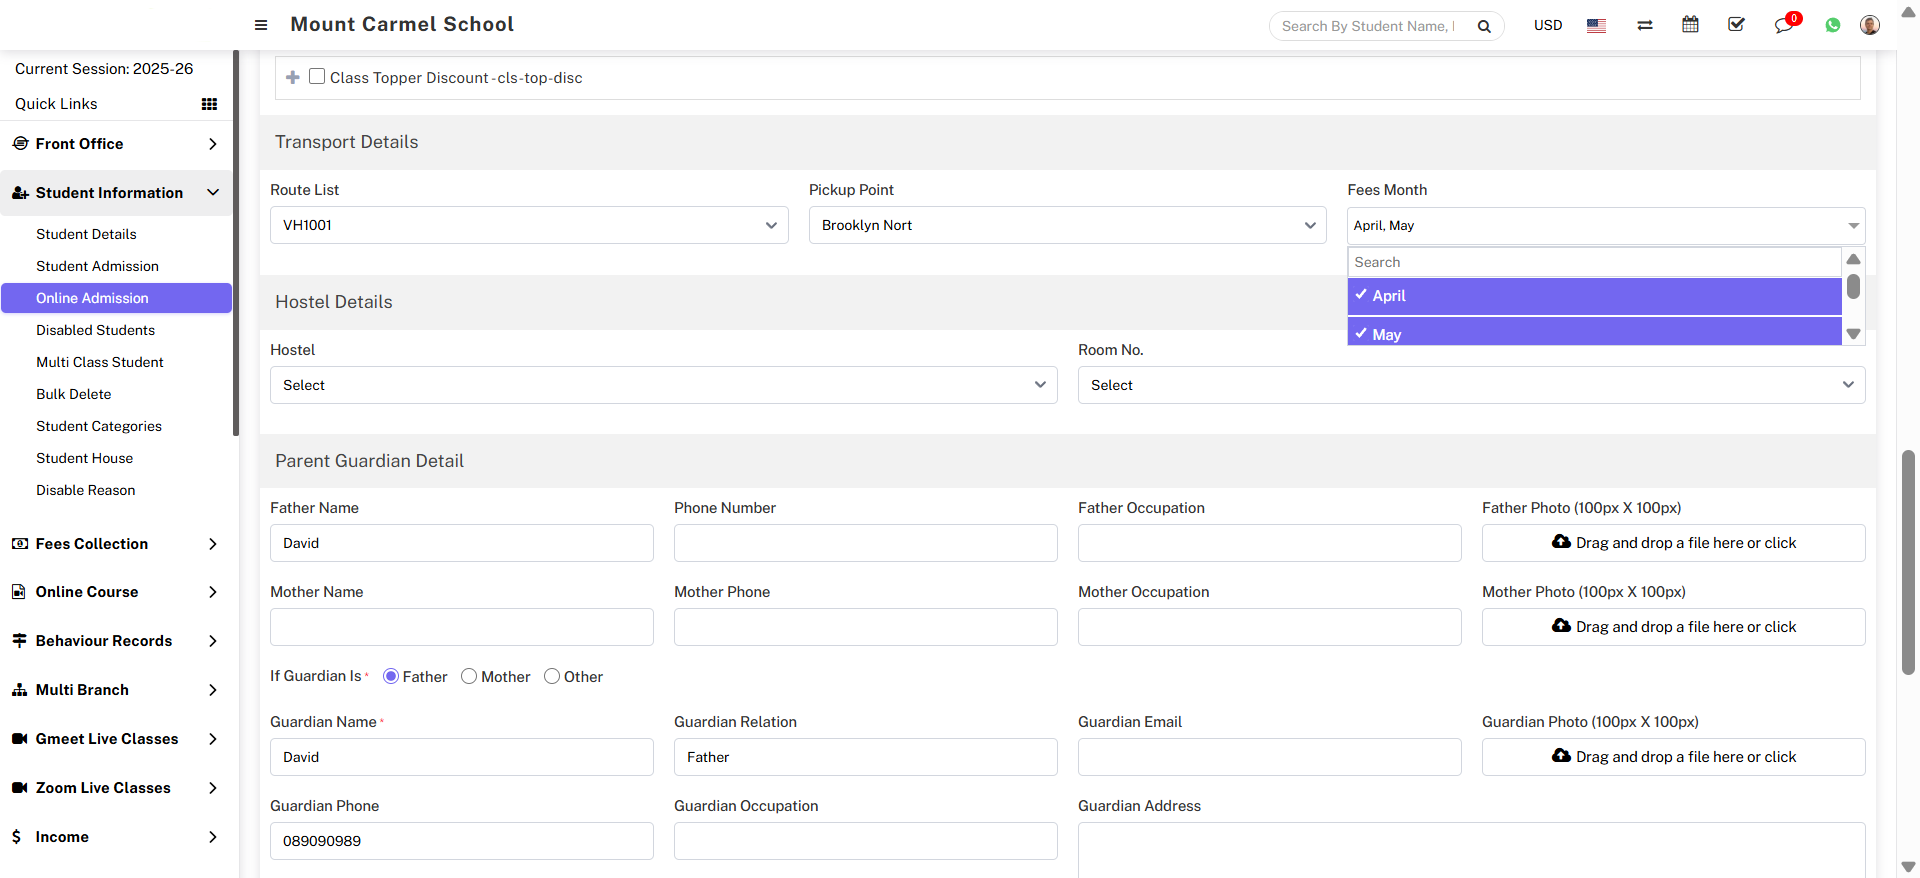Open Quick Links grid icon
Screen dimensions: 1920x878
[209, 104]
